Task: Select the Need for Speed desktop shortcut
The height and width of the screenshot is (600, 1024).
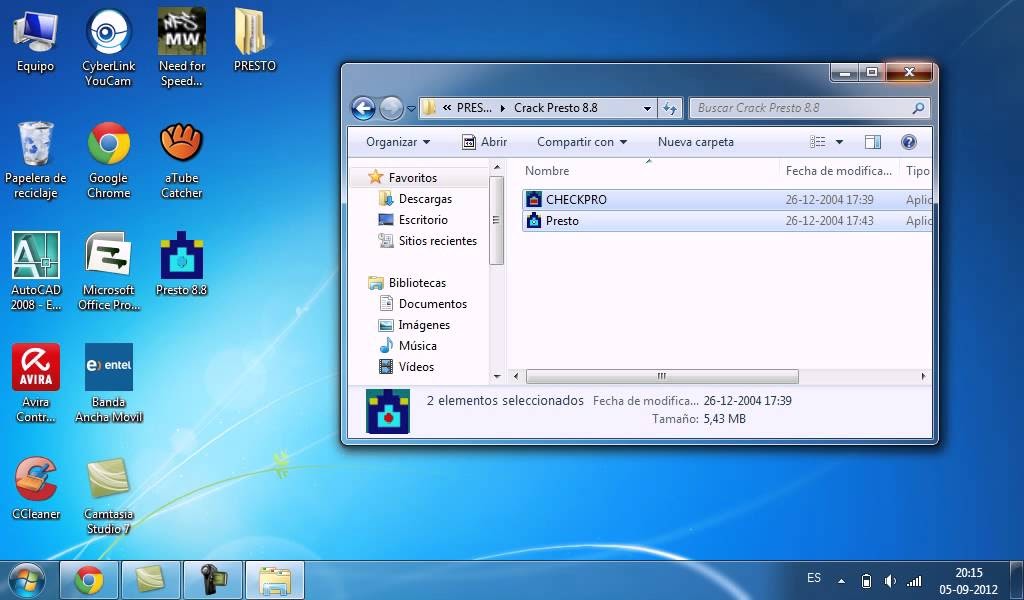Action: 182,48
